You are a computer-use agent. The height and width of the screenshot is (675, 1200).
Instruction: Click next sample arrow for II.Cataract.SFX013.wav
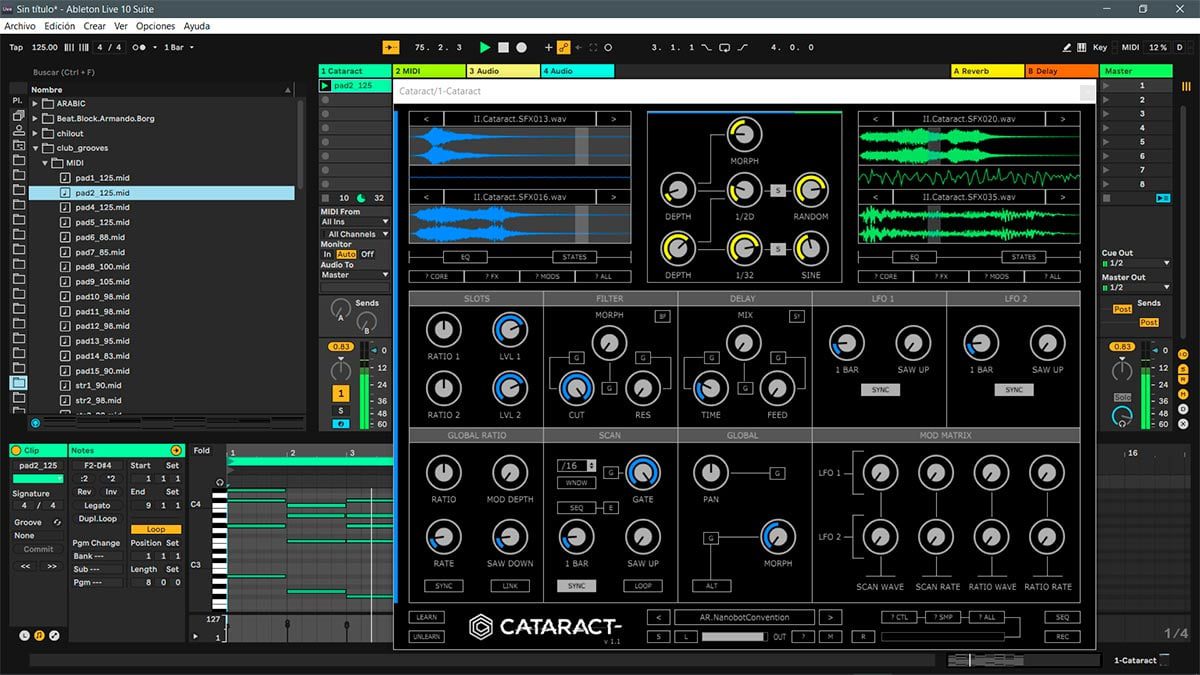[x=612, y=119]
